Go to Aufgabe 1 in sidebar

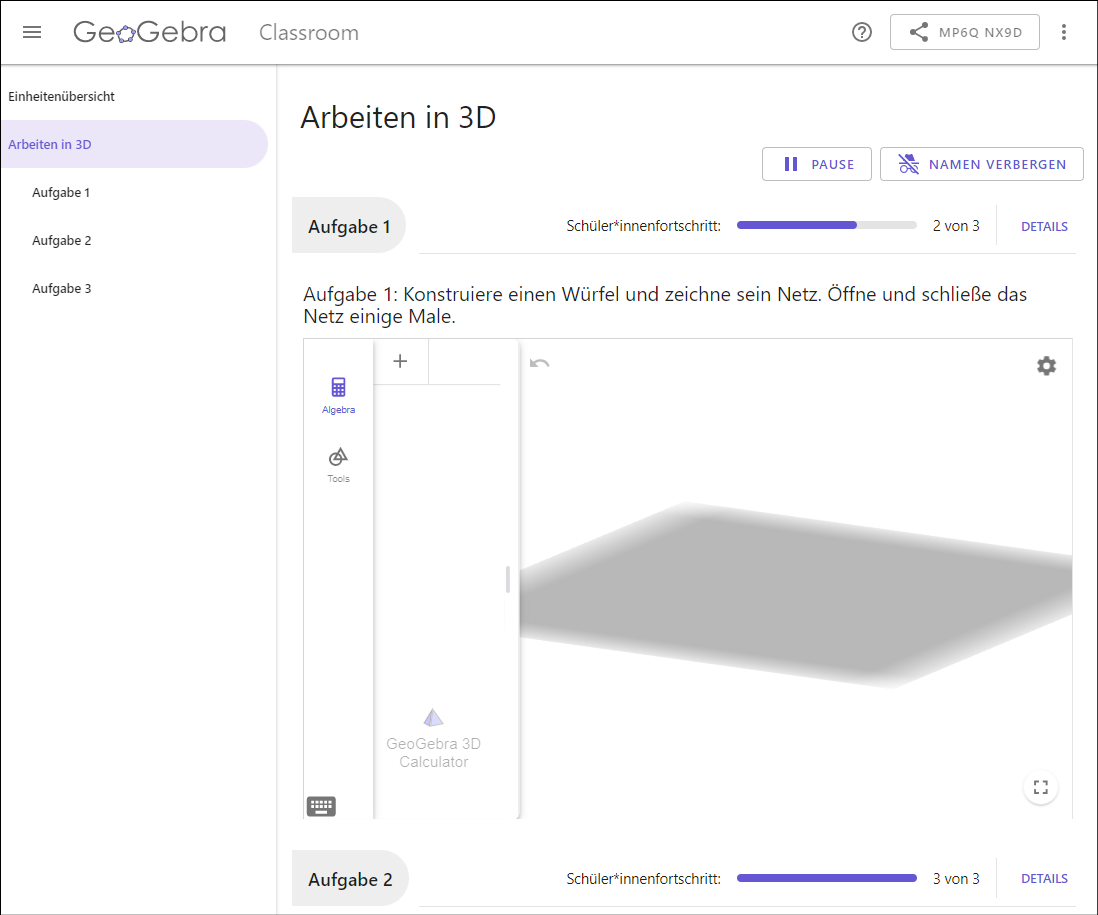click(61, 193)
